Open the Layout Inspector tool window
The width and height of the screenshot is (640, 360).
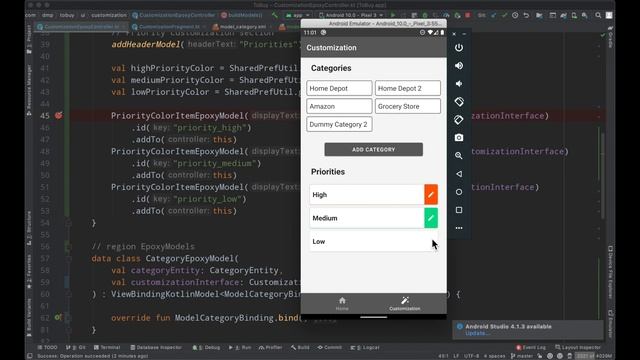pyautogui.click(x=578, y=347)
